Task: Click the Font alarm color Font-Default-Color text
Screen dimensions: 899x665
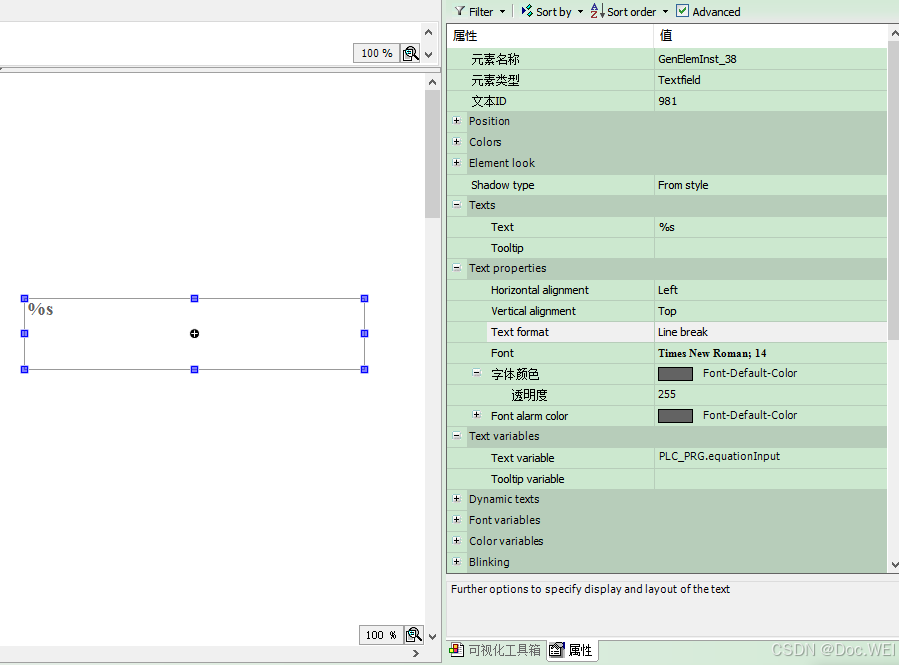Action: pyautogui.click(x=750, y=415)
